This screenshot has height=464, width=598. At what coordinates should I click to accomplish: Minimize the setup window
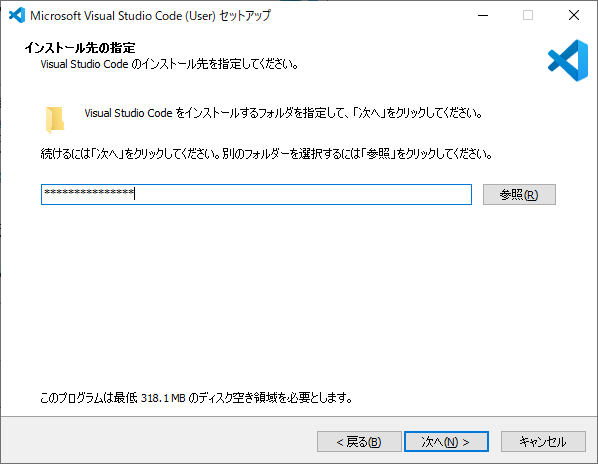[x=483, y=15]
